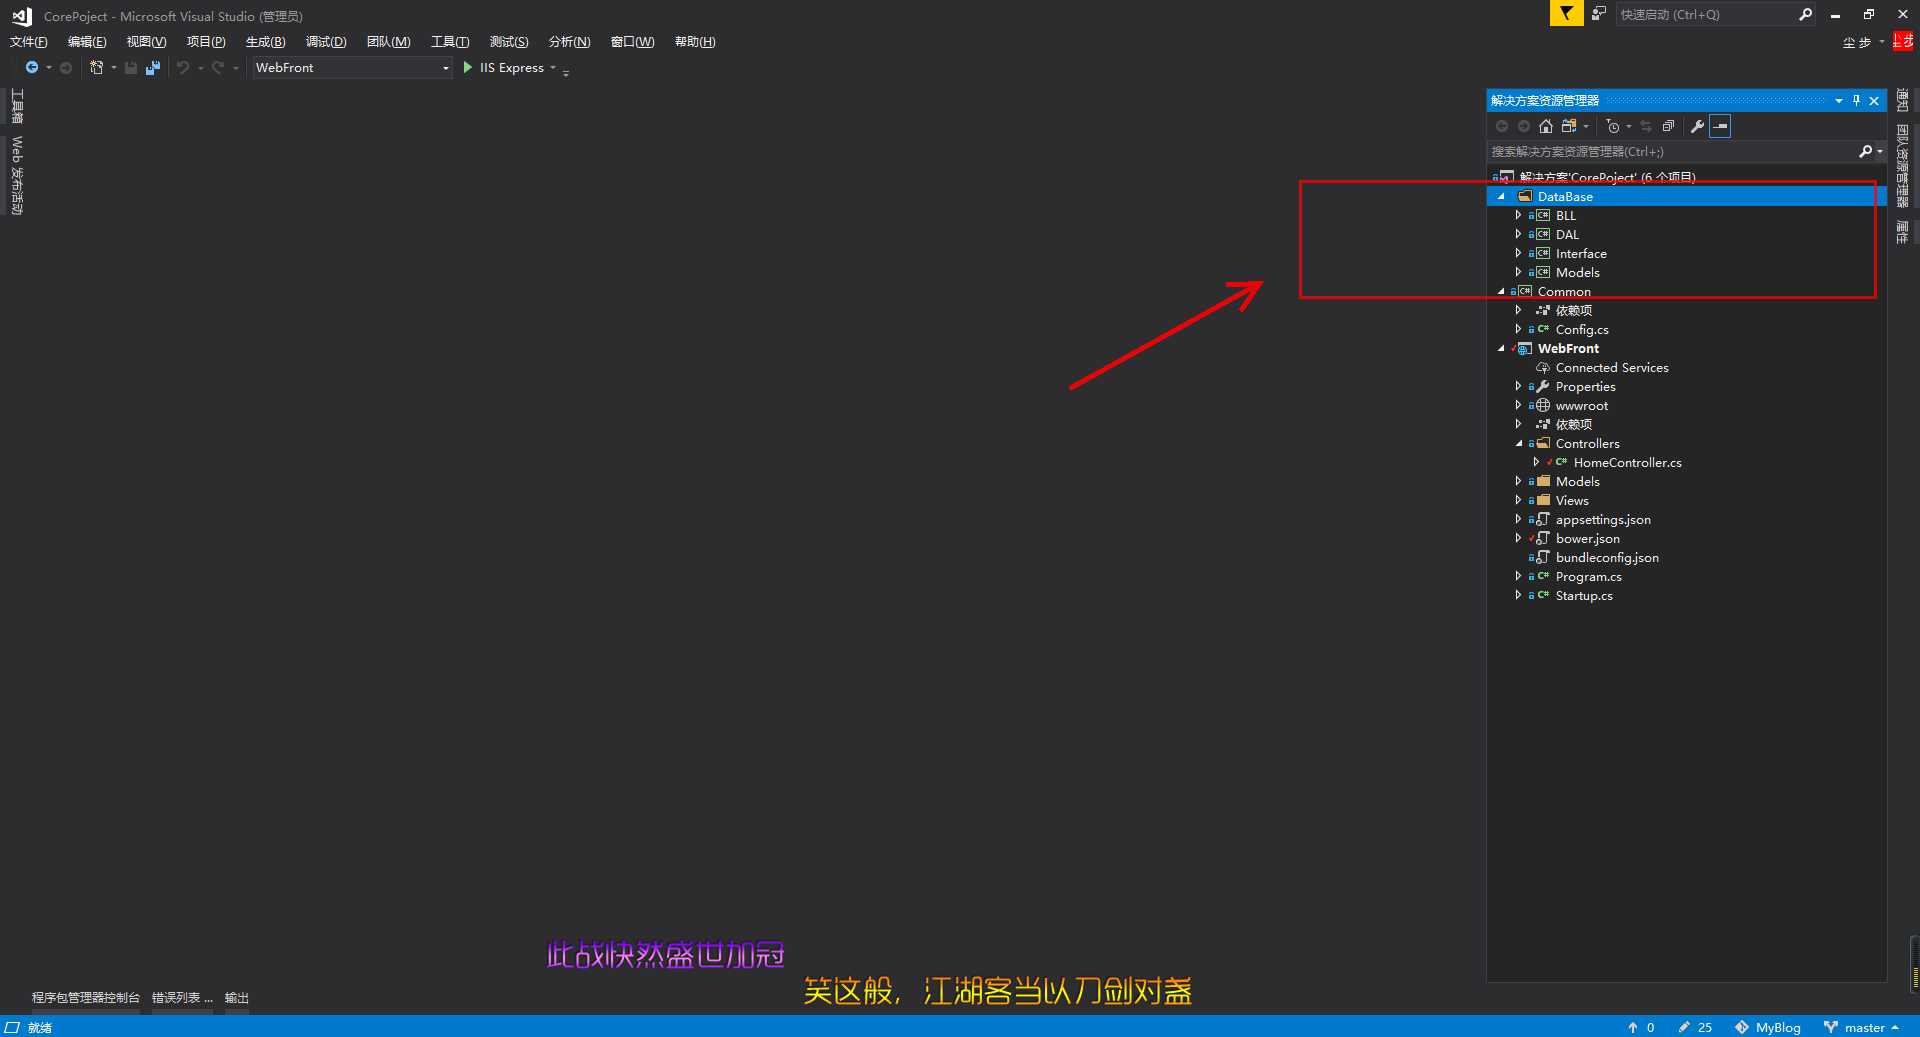Collapse the DataBase folder node
Screen dimensions: 1920x1037
click(x=1501, y=197)
